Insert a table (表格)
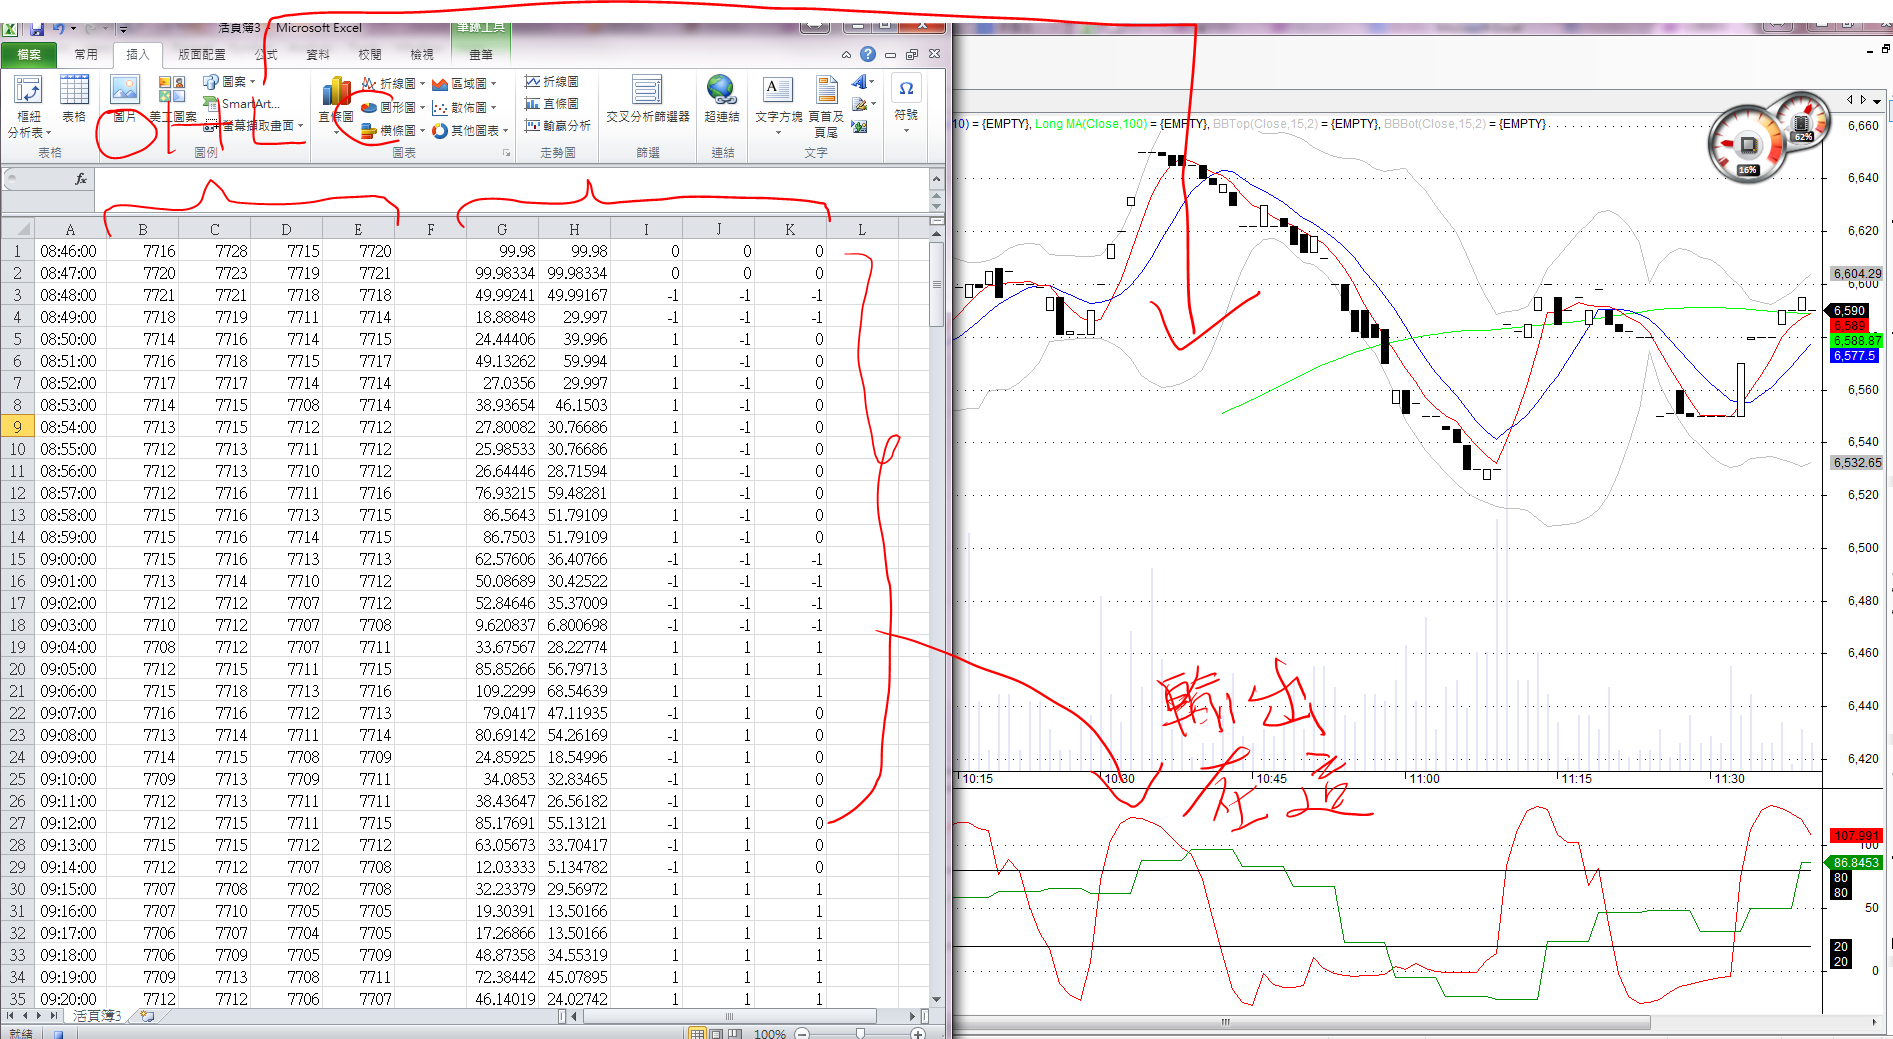 point(74,98)
